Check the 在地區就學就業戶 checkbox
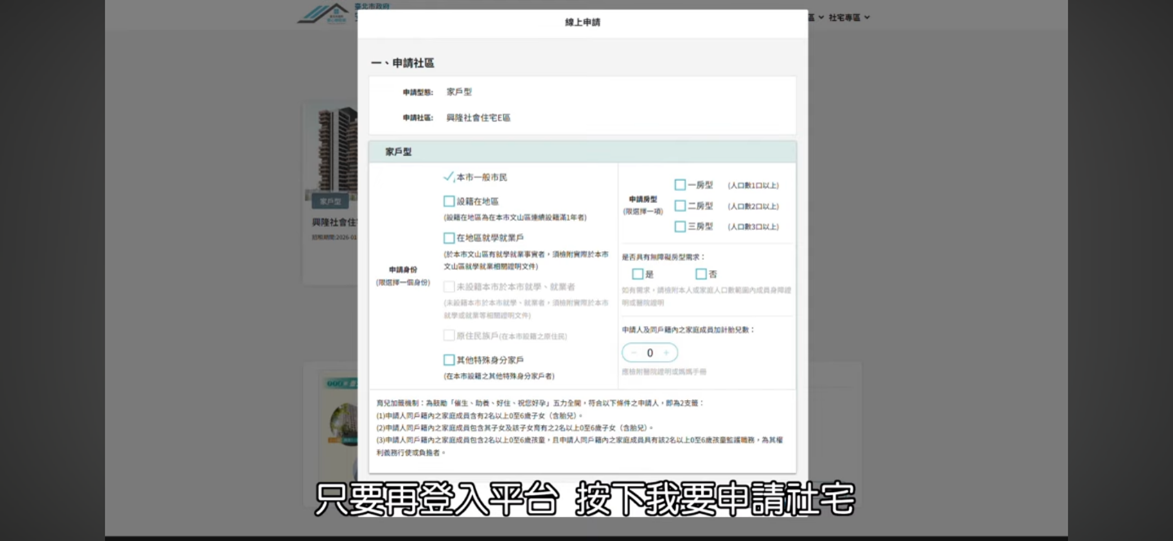Image resolution: width=1173 pixels, height=541 pixels. click(449, 238)
